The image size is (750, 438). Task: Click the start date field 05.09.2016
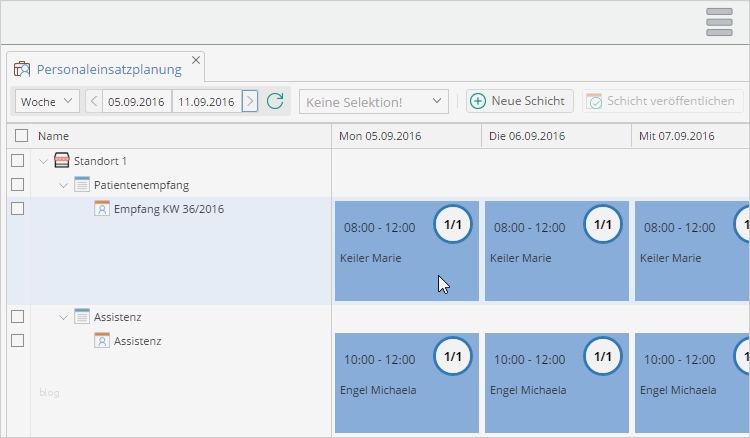tap(137, 101)
